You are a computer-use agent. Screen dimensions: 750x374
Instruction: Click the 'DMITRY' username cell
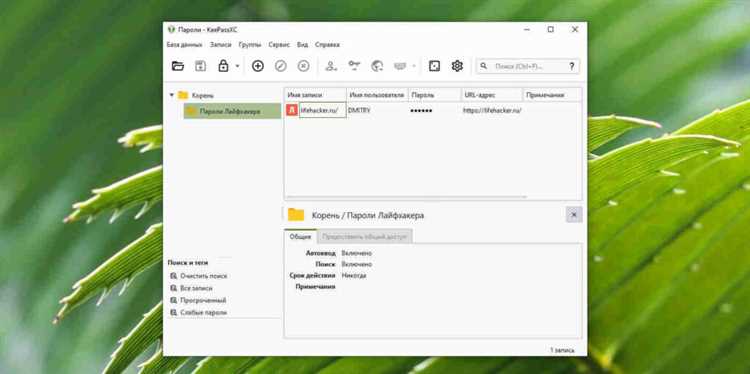[359, 110]
